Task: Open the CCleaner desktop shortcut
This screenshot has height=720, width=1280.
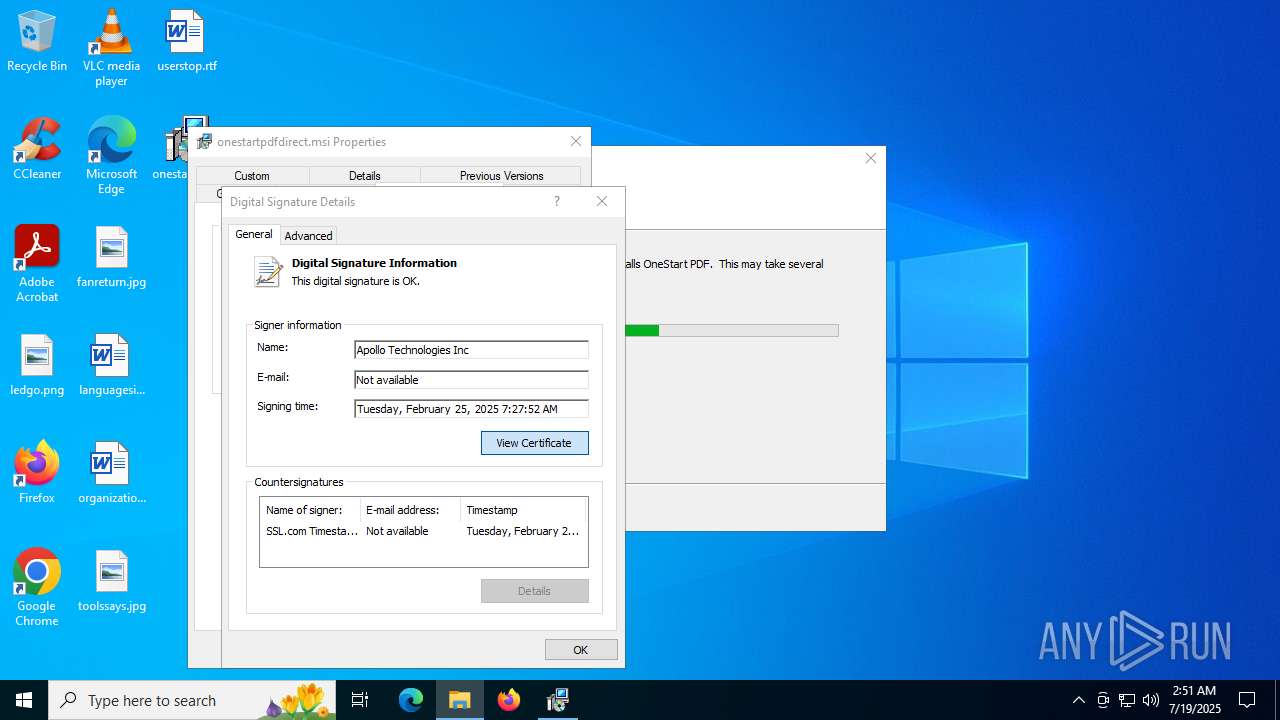Action: coord(37,149)
